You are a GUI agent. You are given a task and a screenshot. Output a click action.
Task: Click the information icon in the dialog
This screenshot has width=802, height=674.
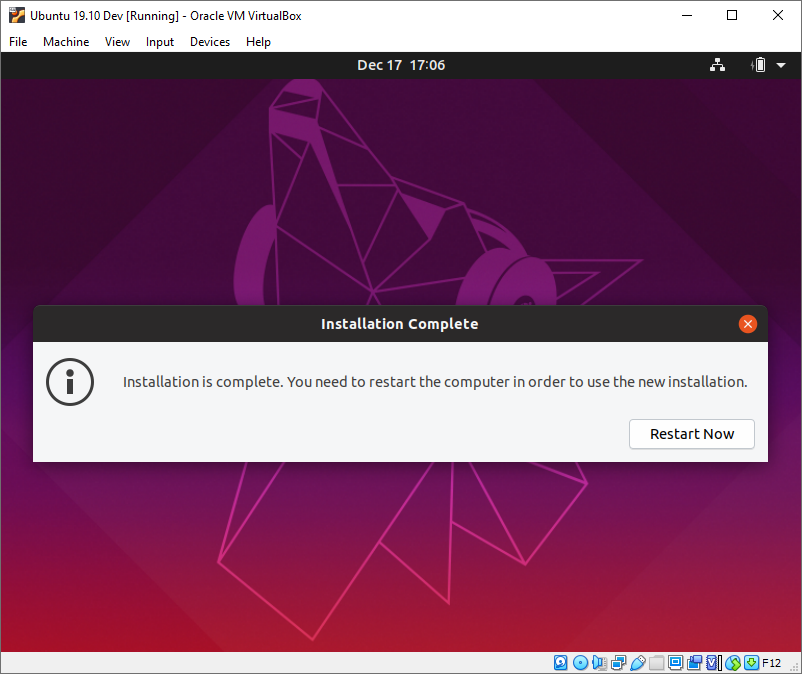(x=70, y=382)
